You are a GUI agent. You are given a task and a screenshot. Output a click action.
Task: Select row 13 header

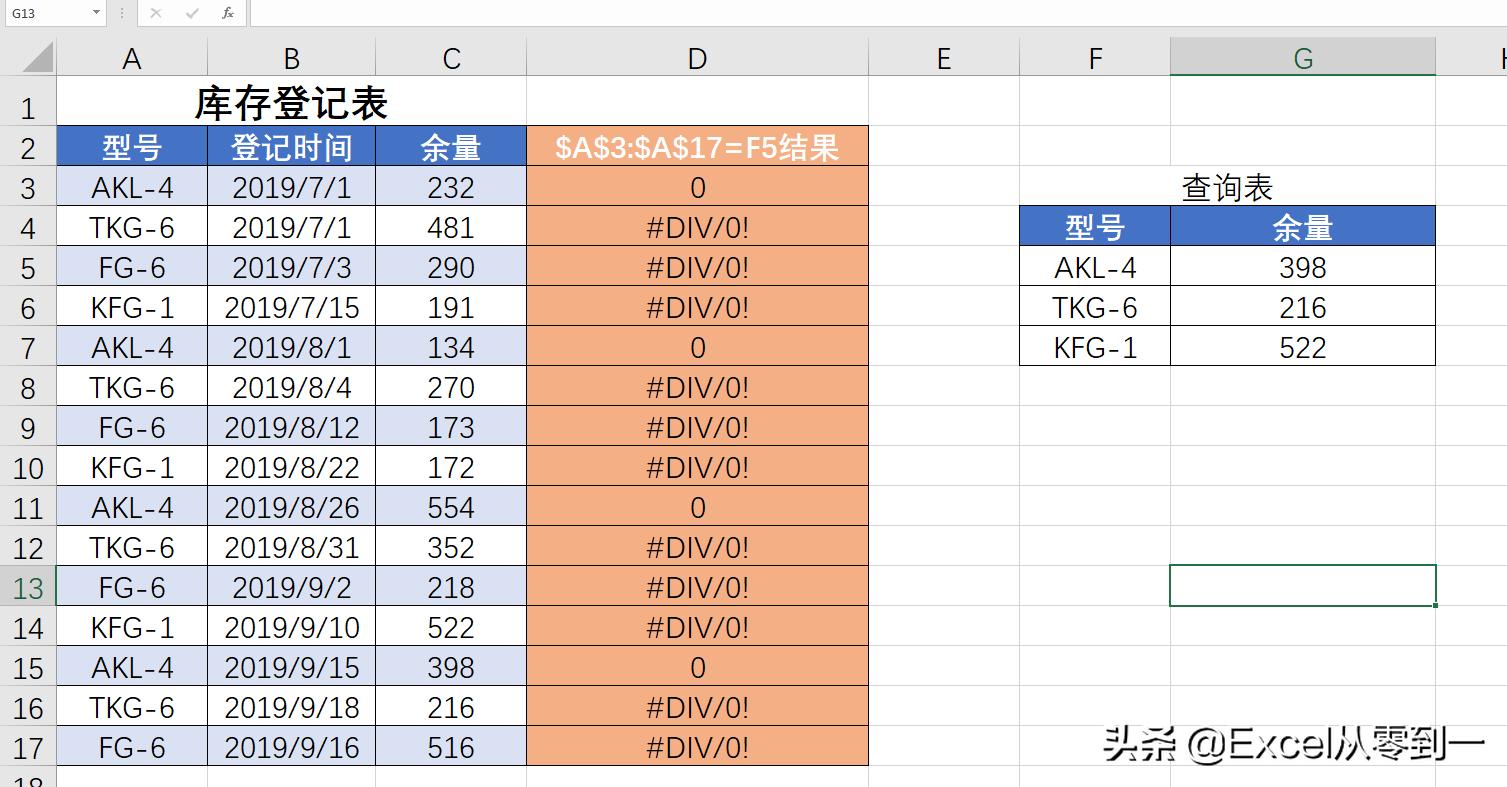tap(28, 587)
